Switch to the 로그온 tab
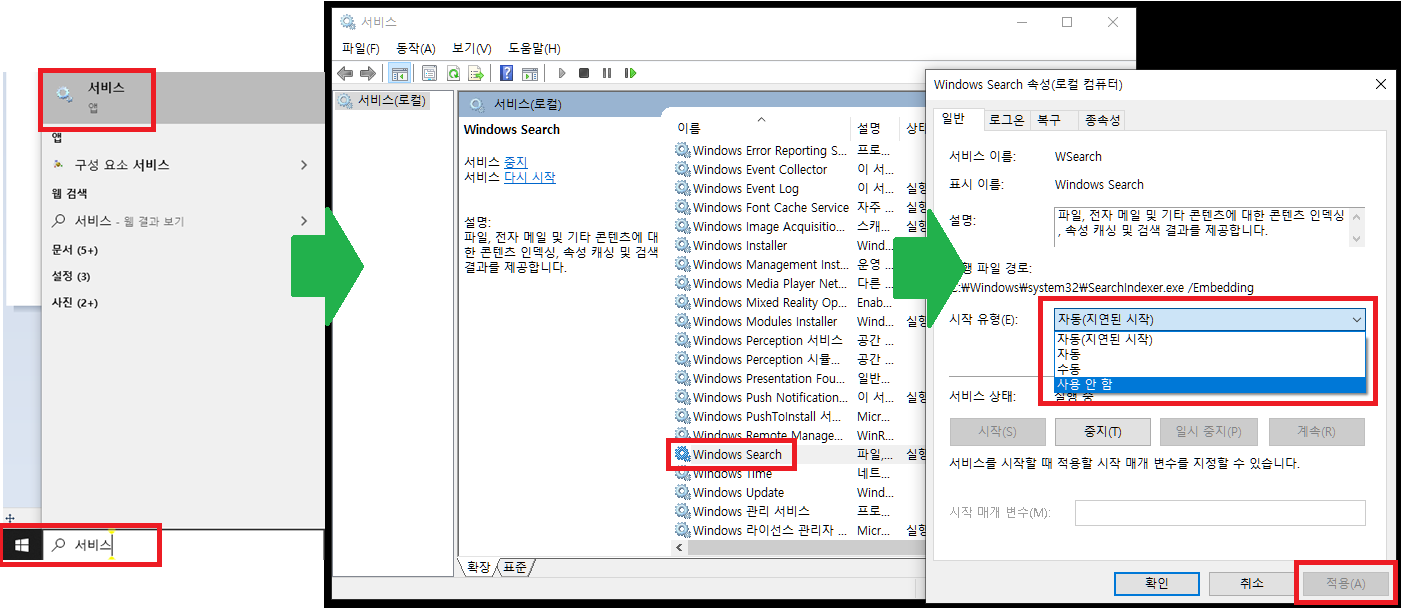This screenshot has height=608, width=1401. [x=1007, y=120]
